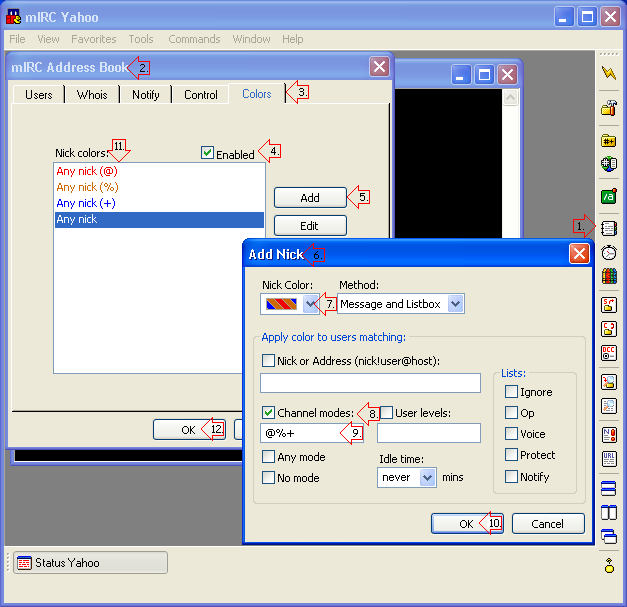
Task: Check Nick or Address checkbox
Action: click(x=268, y=360)
